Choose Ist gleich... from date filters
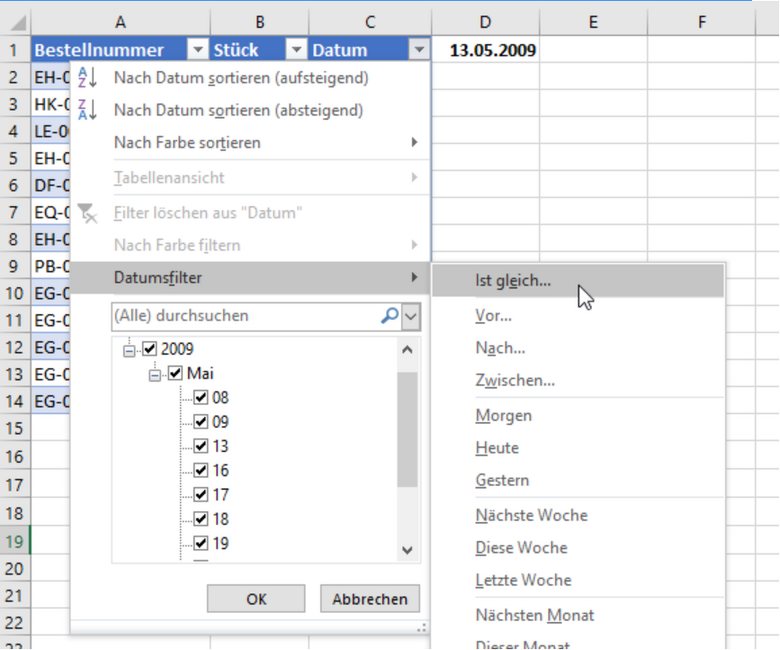The width and height of the screenshot is (780, 650). pyautogui.click(x=513, y=281)
